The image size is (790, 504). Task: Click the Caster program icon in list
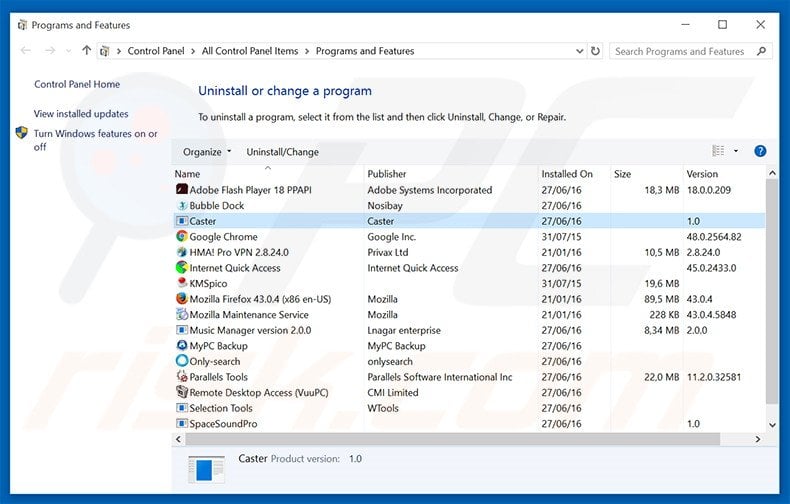click(x=181, y=221)
